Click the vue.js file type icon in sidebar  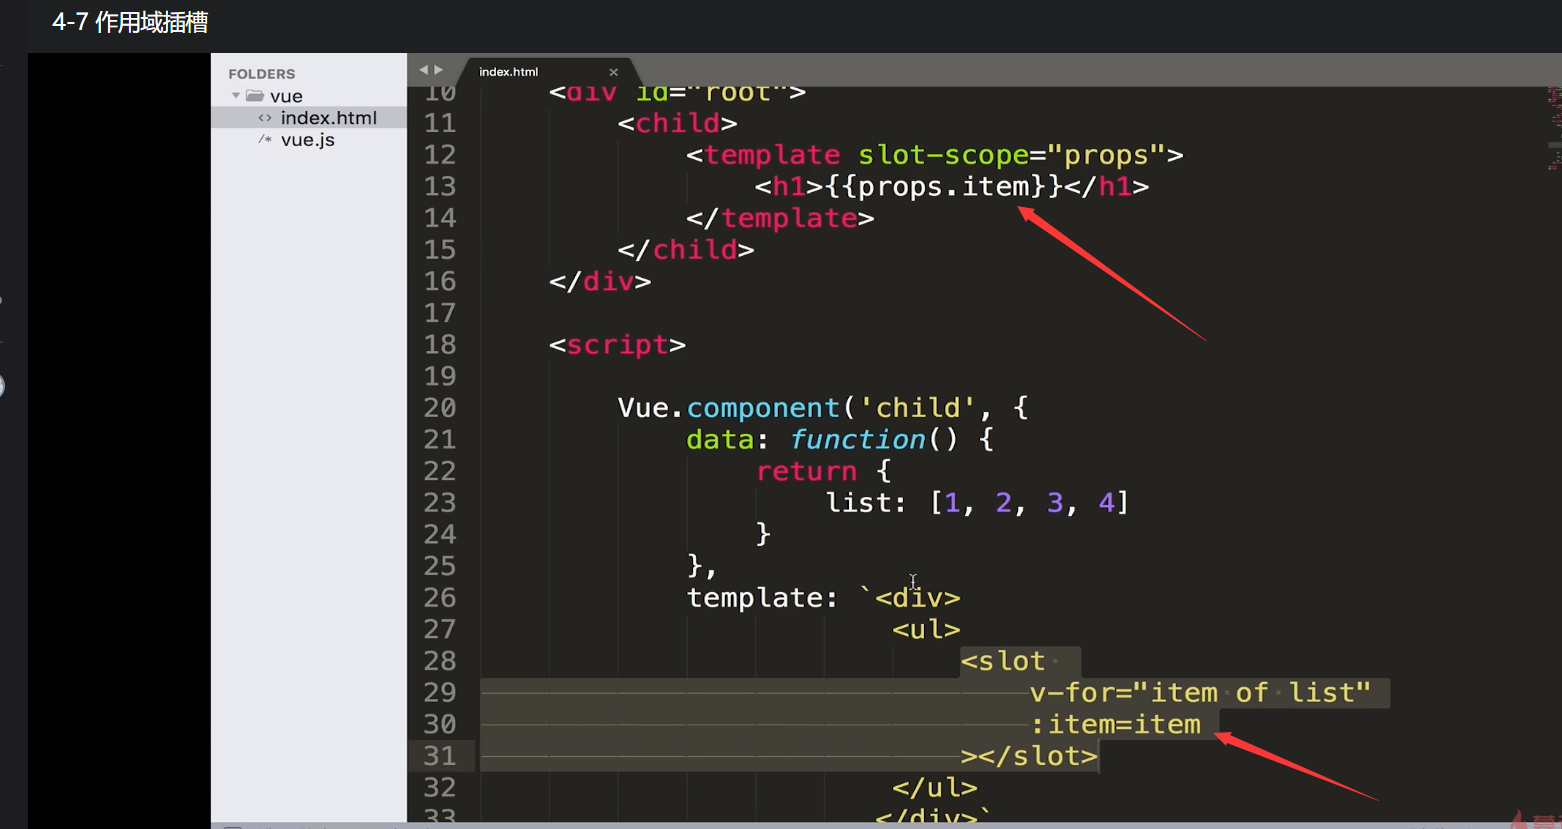point(265,140)
